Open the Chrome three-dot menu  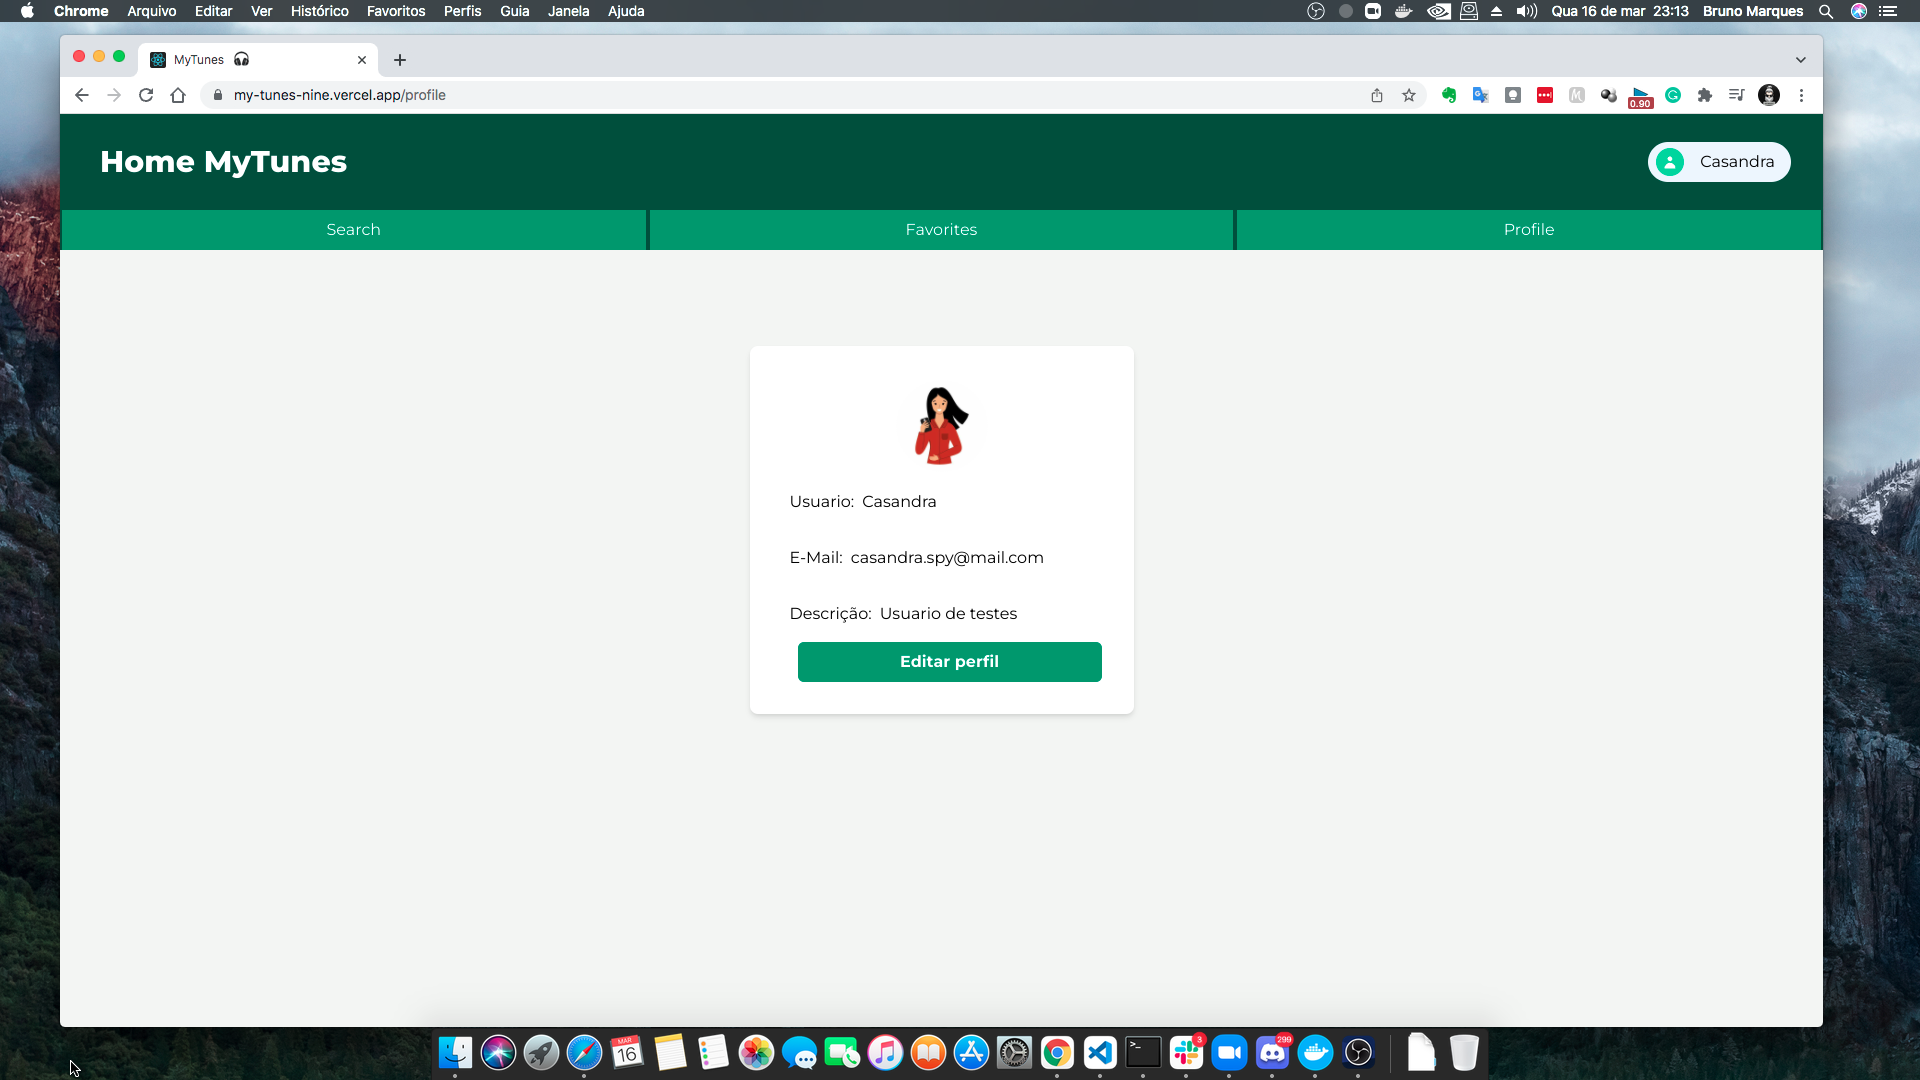1801,95
